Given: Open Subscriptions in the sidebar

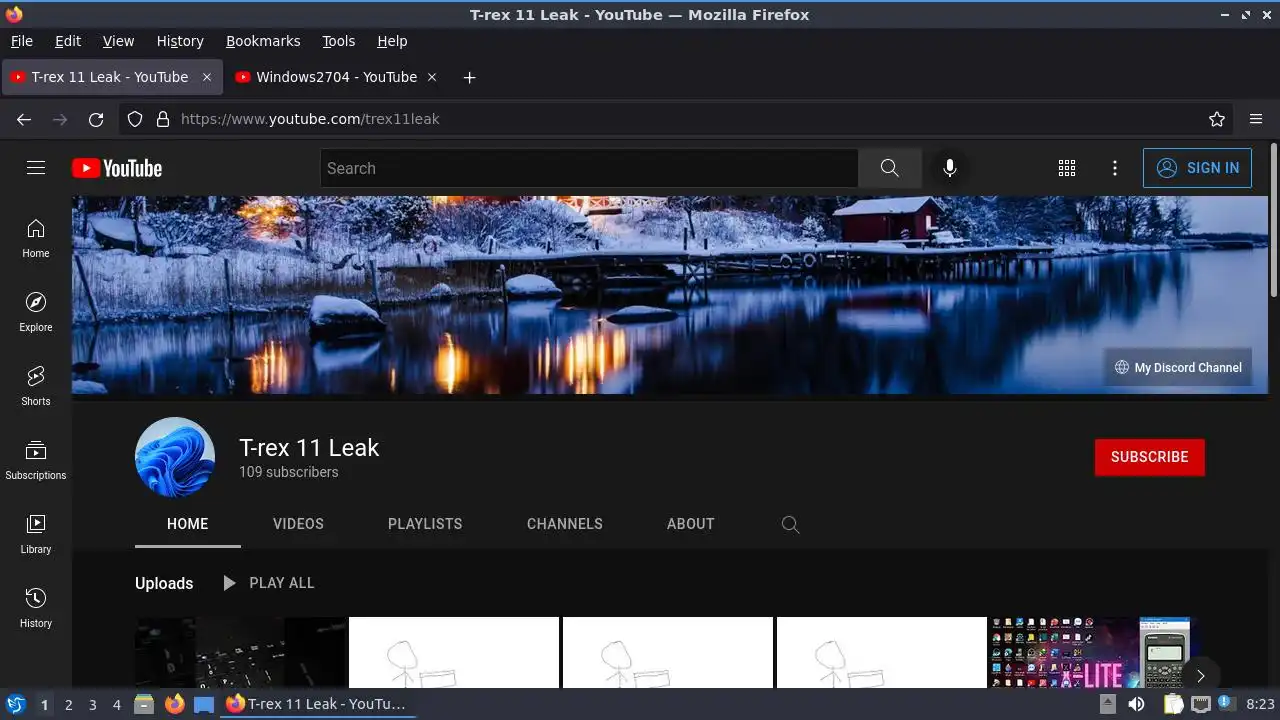Looking at the screenshot, I should [x=36, y=460].
